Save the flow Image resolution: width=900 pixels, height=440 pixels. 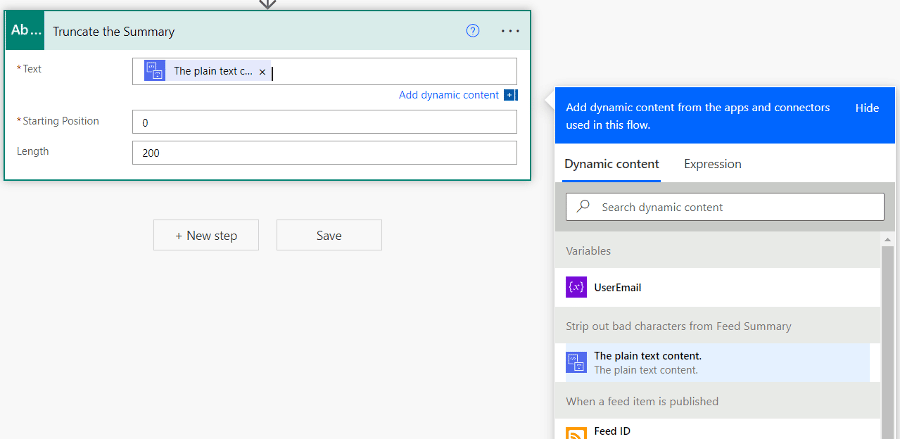329,235
